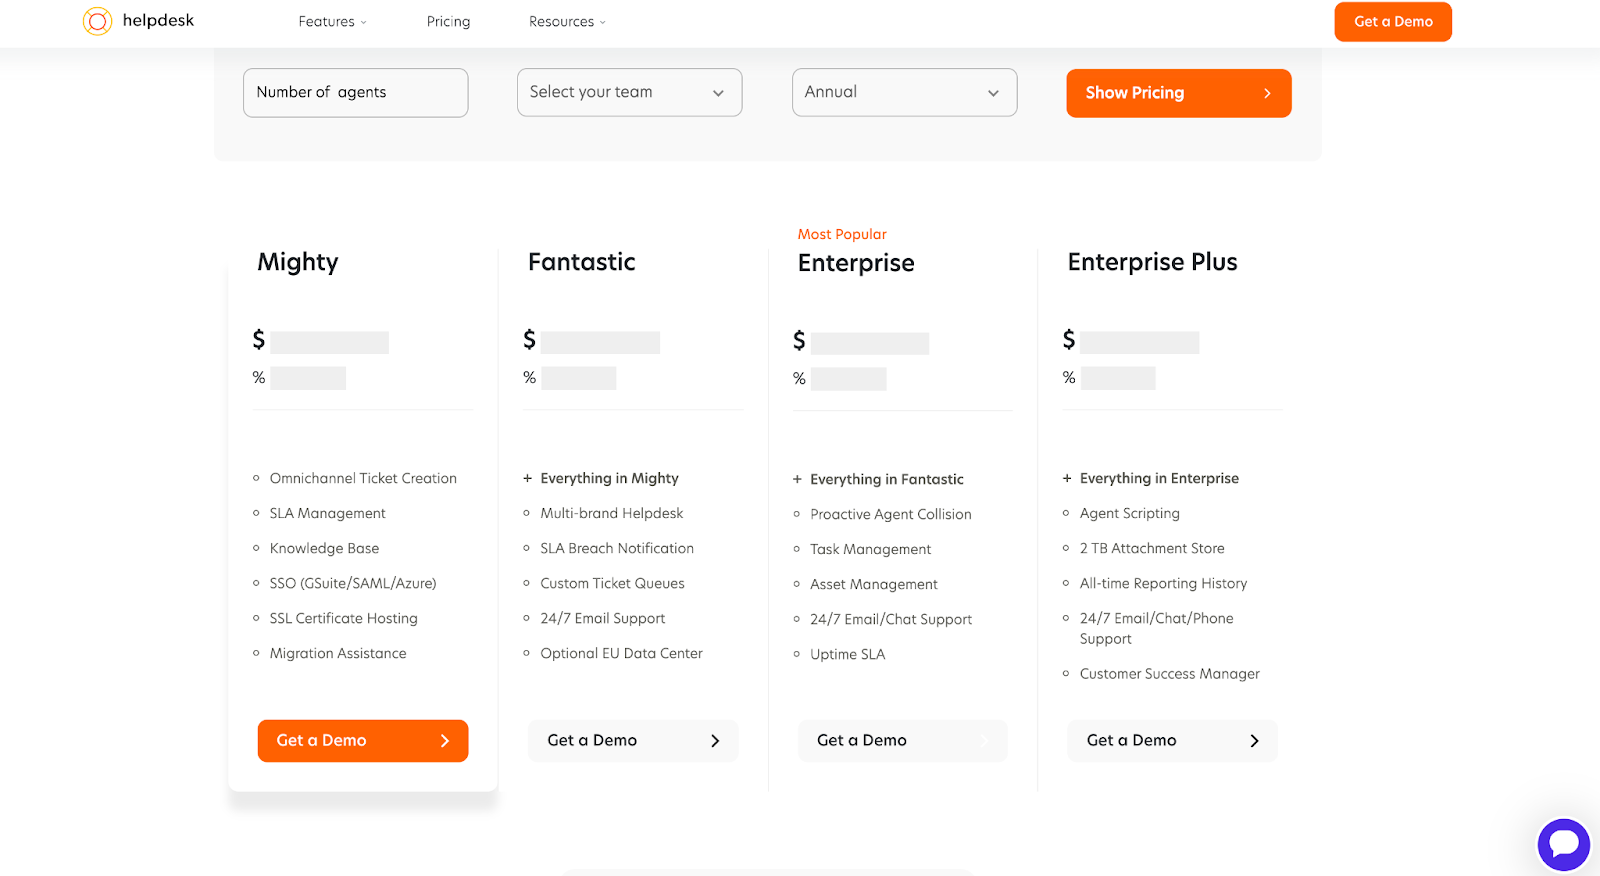Click Everything in Fantastic text
Image resolution: width=1600 pixels, height=876 pixels.
(887, 480)
